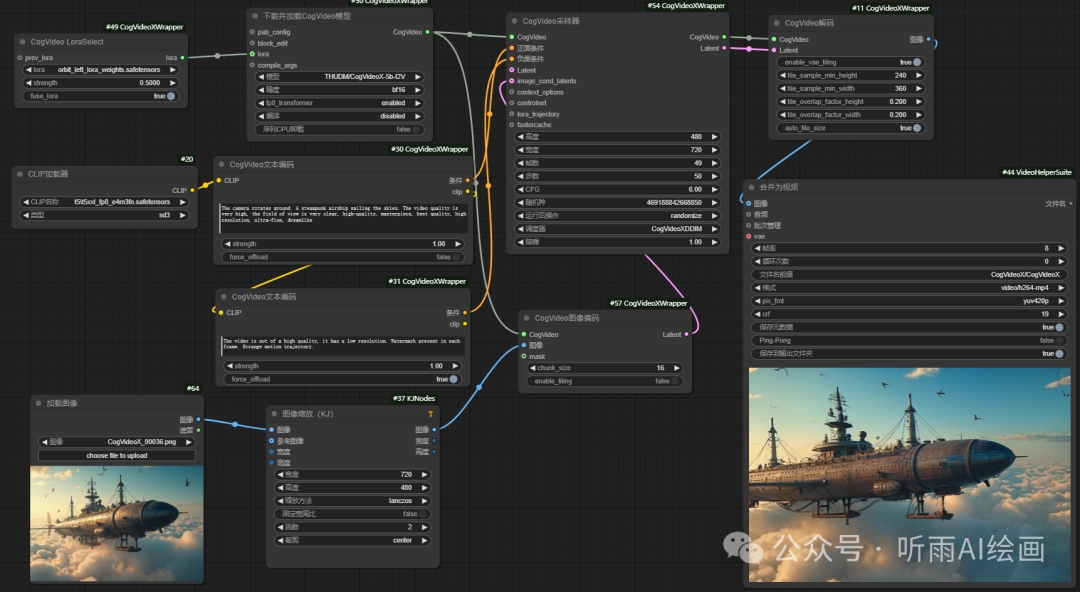Collapse the CogVideo LoraSelect node via its dot
Viewport: 1080px width, 592px height.
23,42
